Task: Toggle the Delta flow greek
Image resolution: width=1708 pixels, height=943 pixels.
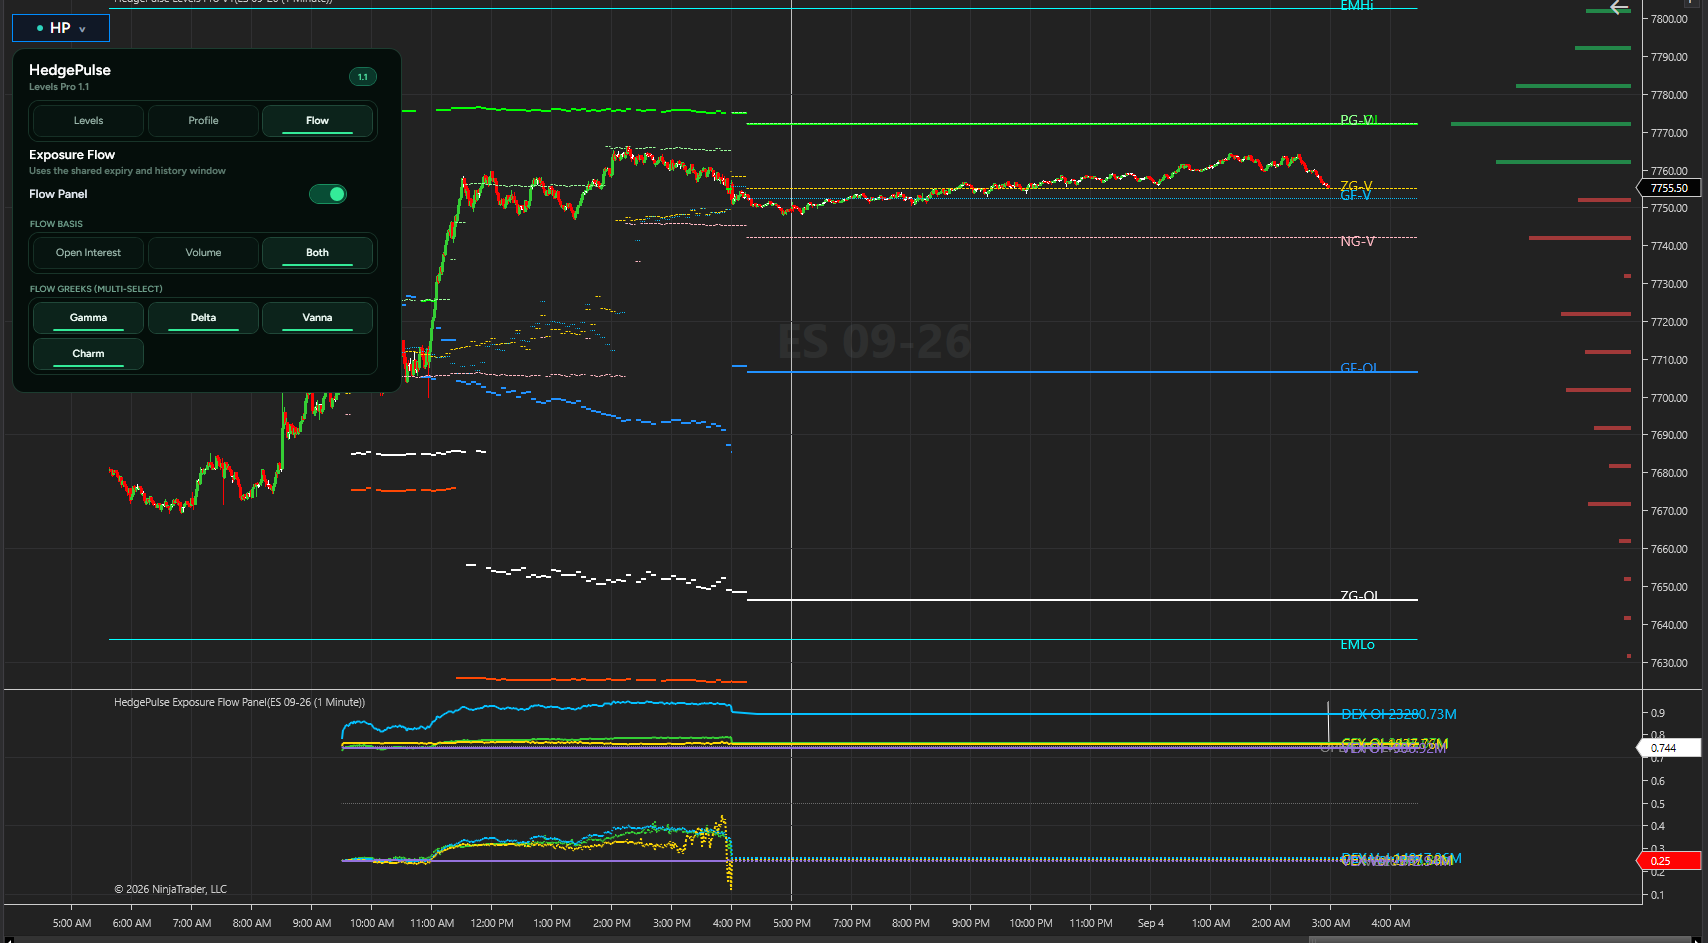Action: pyautogui.click(x=203, y=318)
